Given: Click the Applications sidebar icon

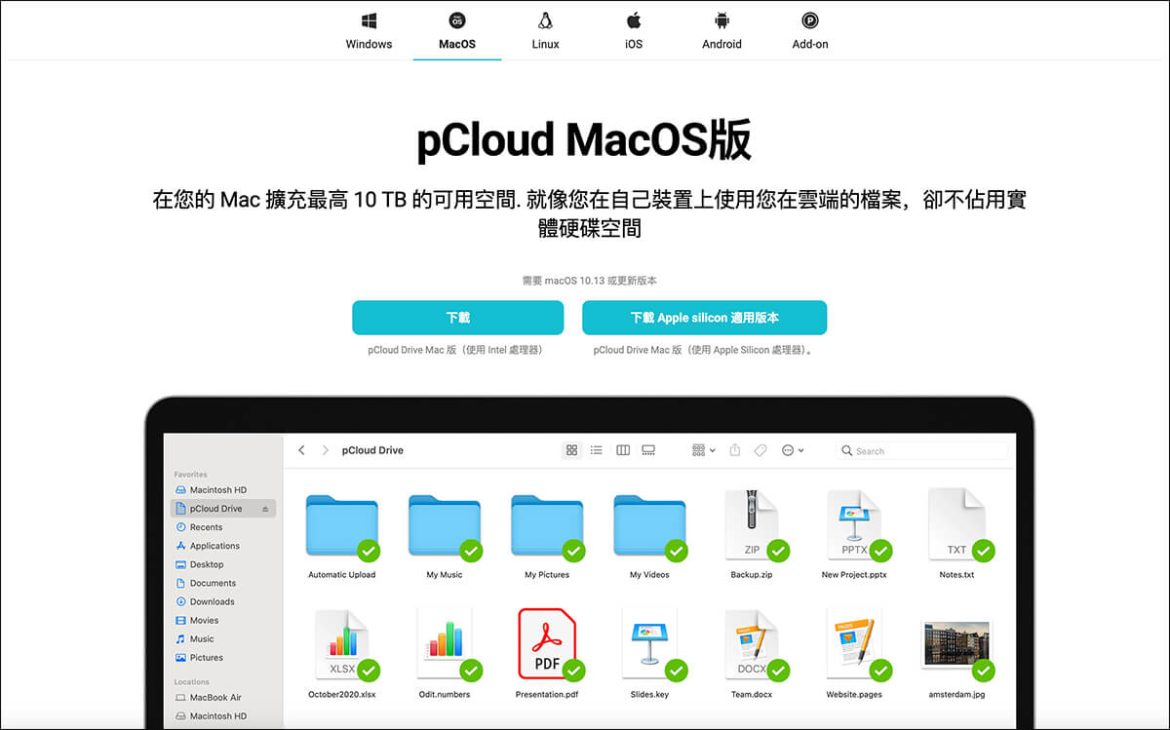Looking at the screenshot, I should (x=182, y=545).
